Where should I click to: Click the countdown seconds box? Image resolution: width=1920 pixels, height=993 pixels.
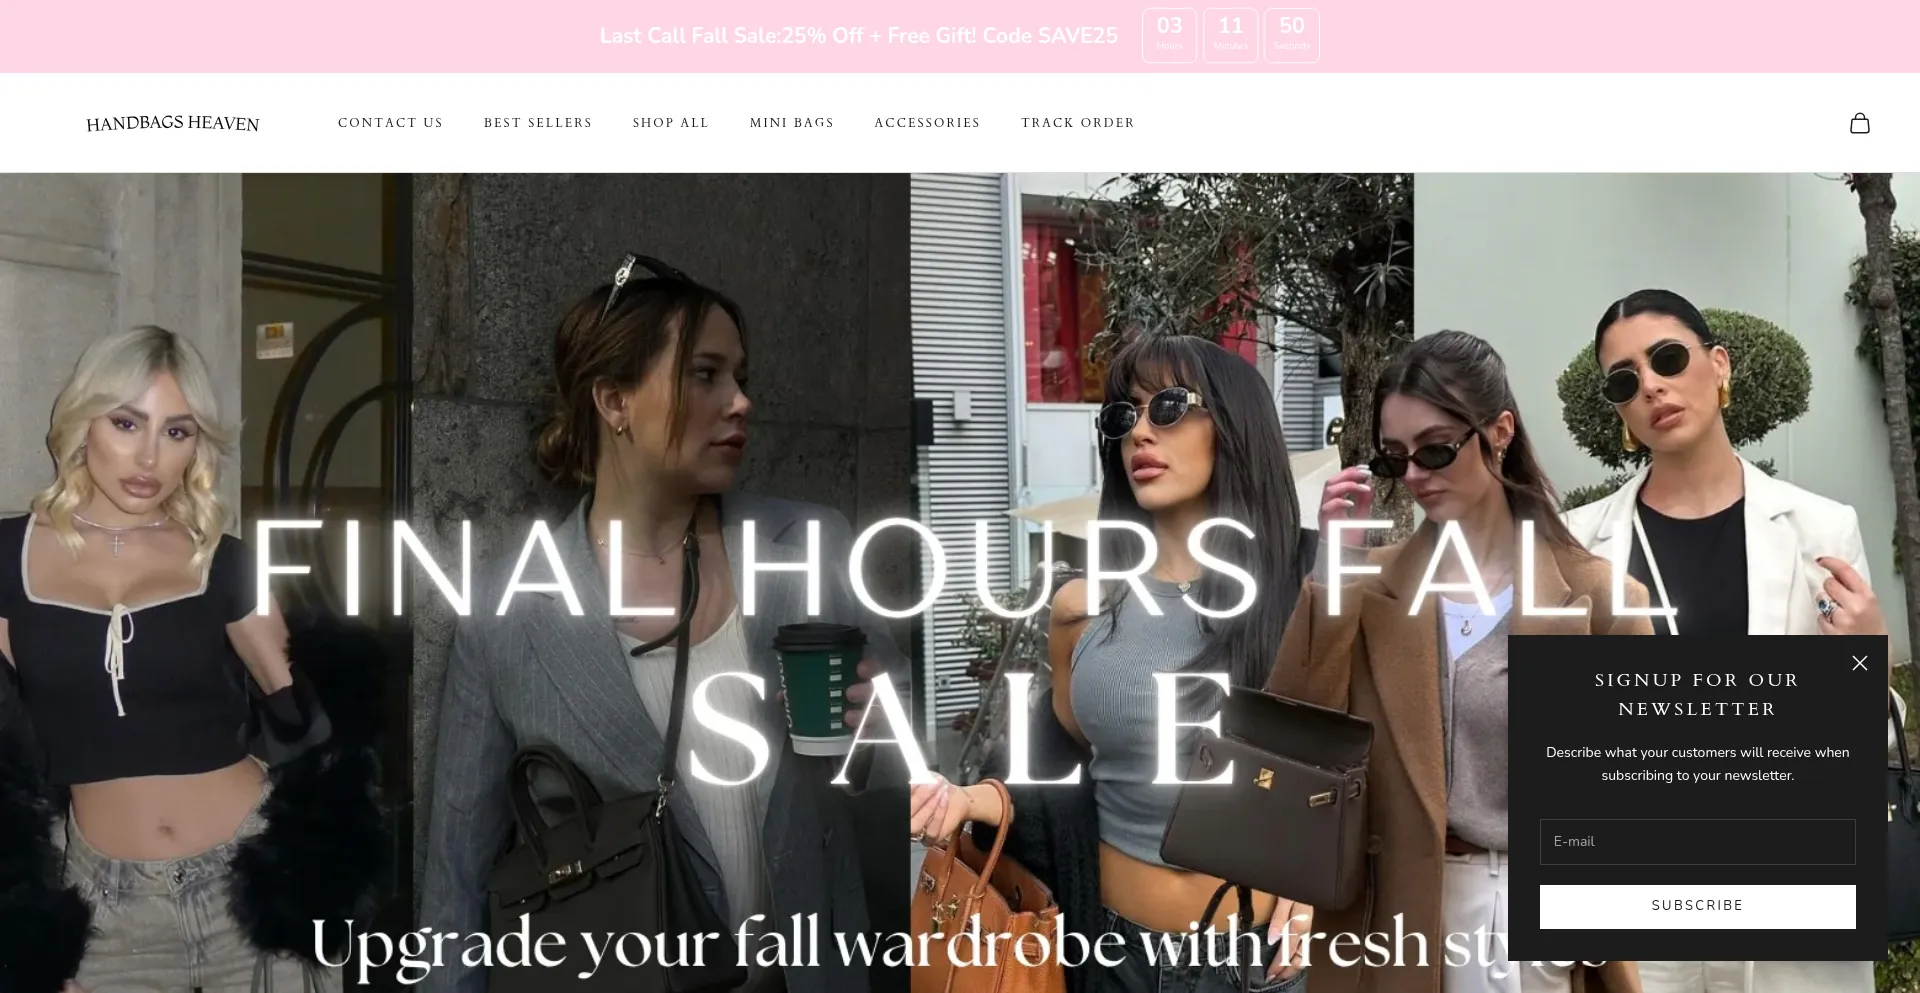tap(1292, 36)
